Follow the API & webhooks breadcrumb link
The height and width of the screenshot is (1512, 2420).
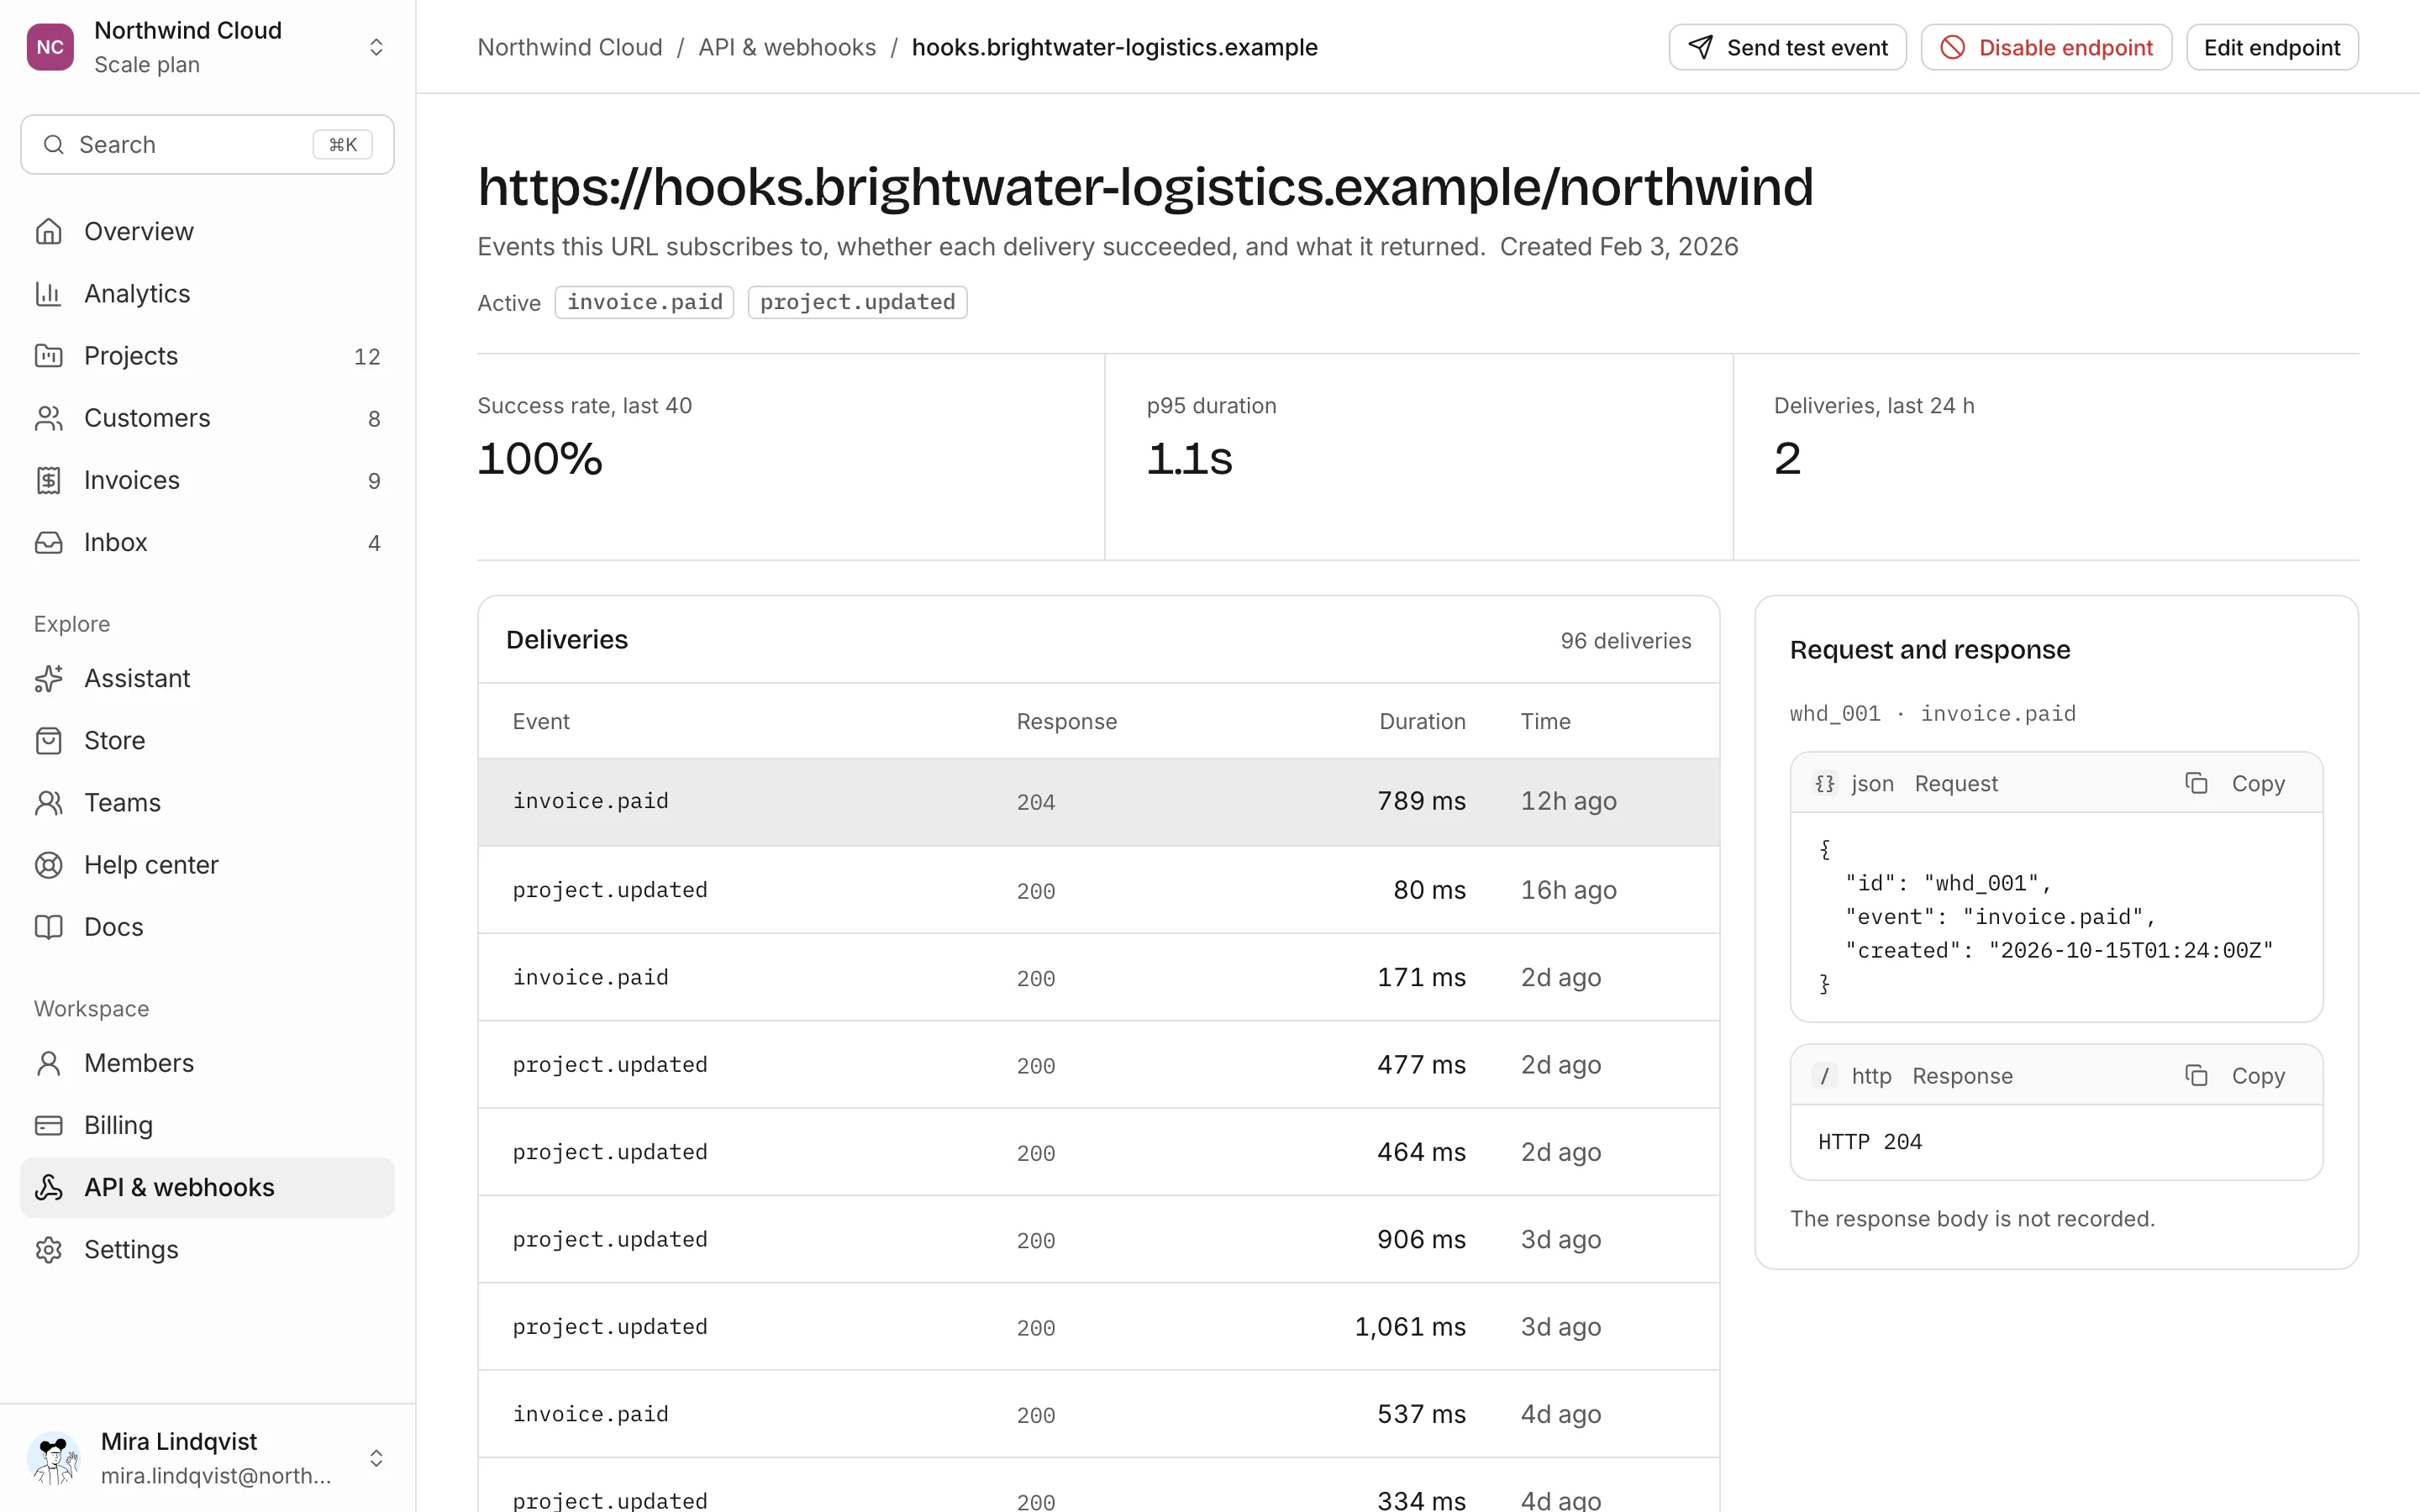787,47
